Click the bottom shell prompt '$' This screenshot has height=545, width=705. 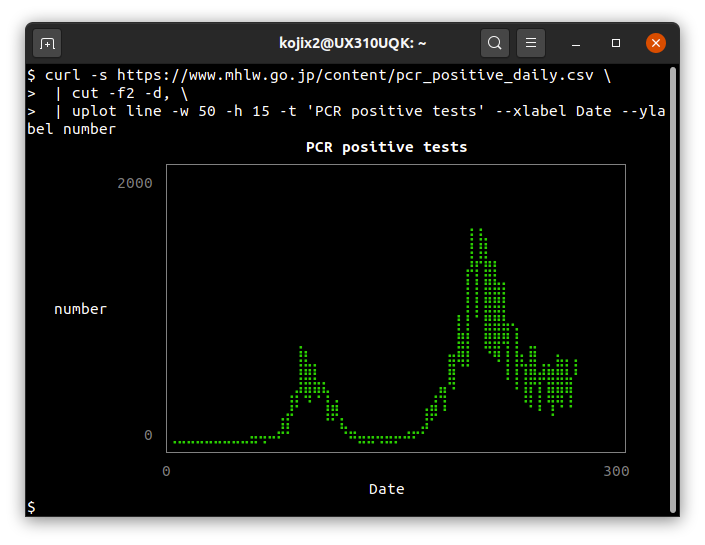click(x=31, y=507)
